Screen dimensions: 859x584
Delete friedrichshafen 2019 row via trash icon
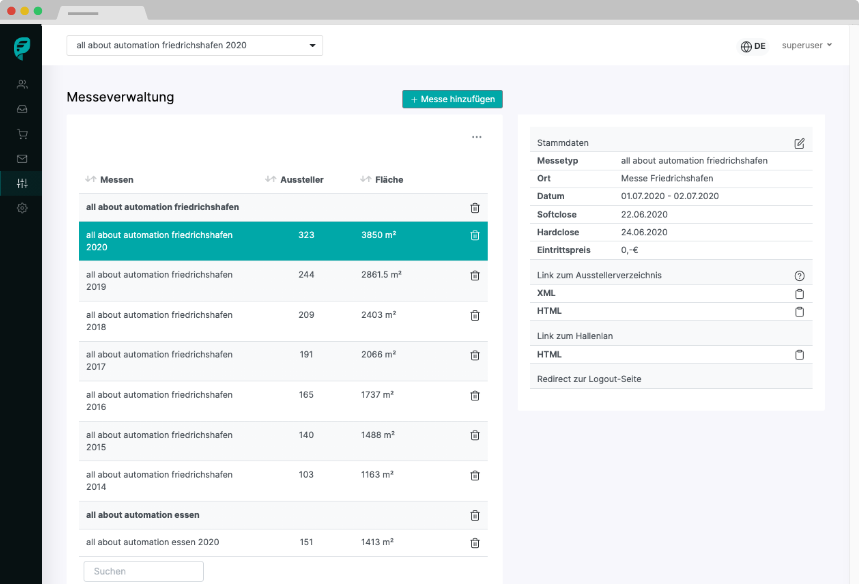coord(475,276)
